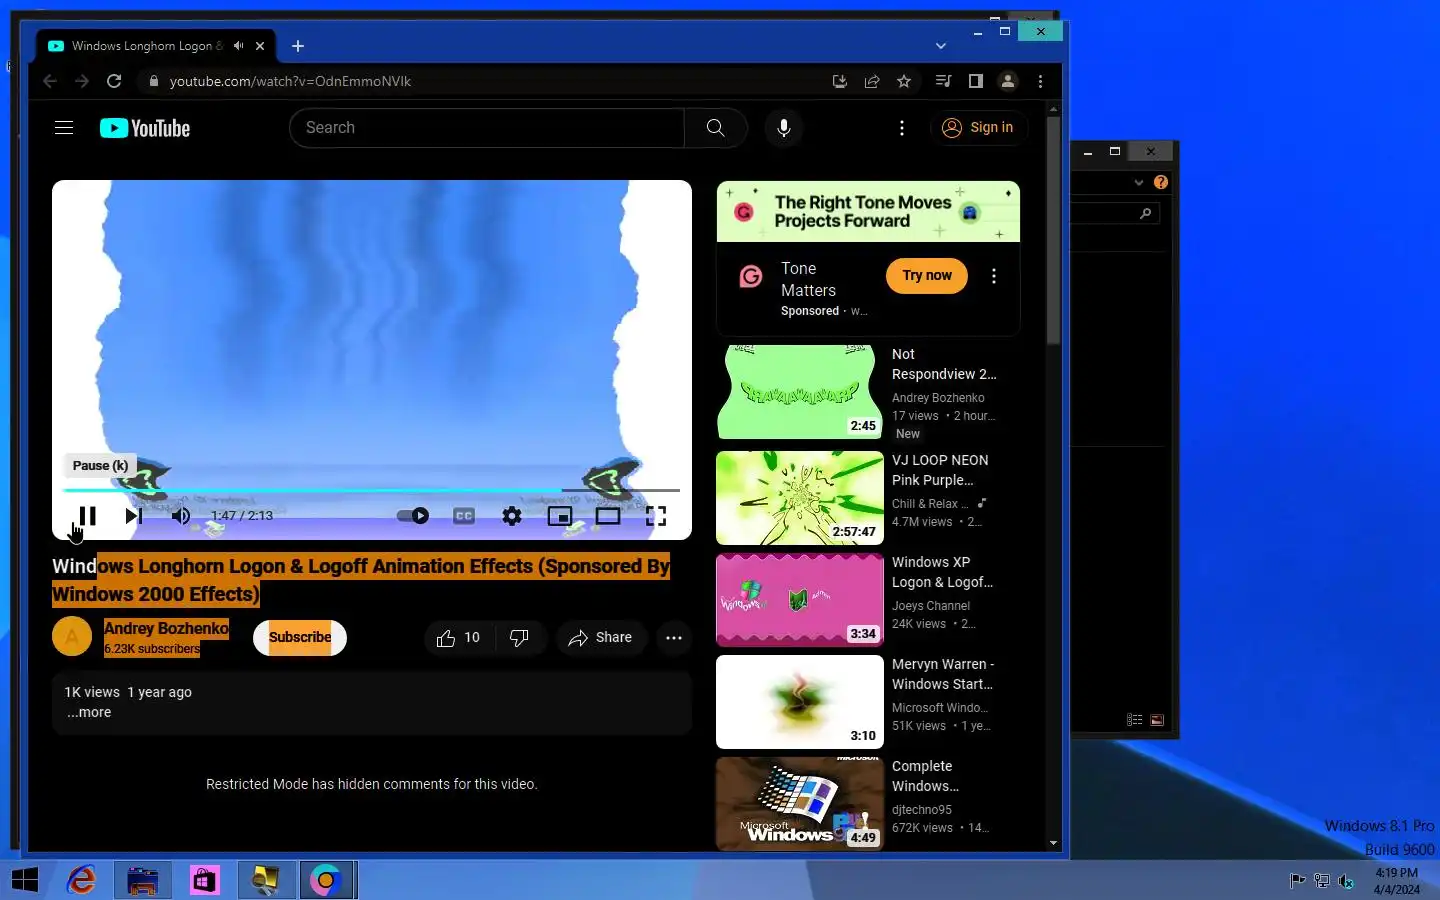Like the video with thumbs up

(x=459, y=638)
